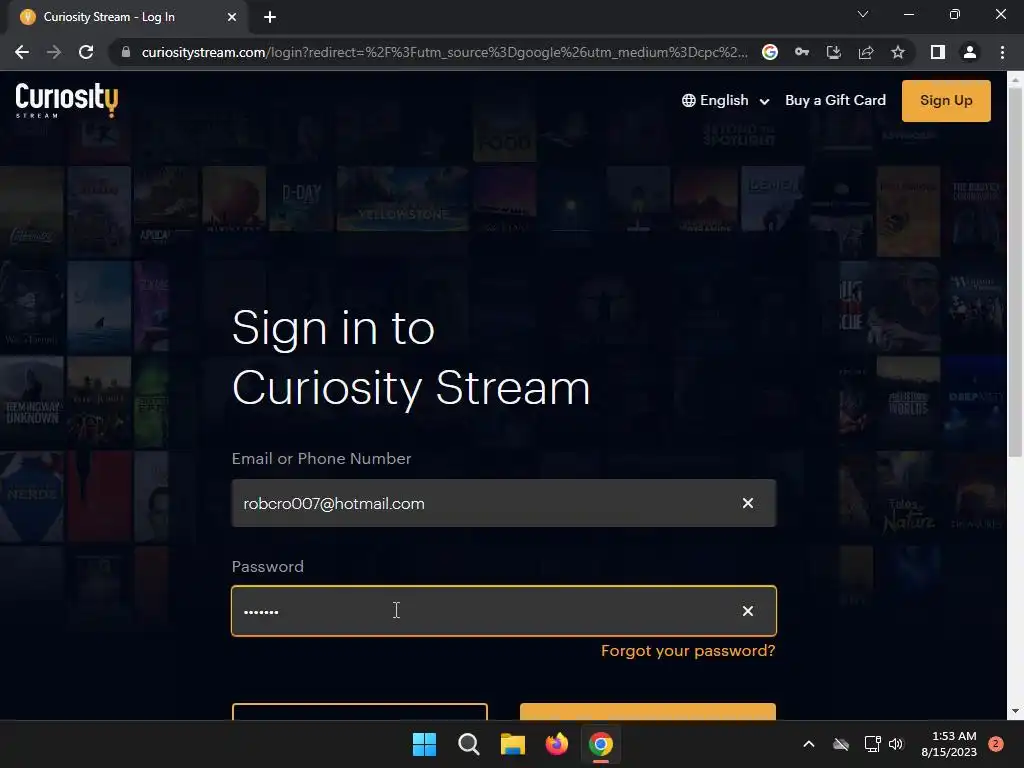The image size is (1024, 768).
Task: Open a new browser tab
Action: 270,17
